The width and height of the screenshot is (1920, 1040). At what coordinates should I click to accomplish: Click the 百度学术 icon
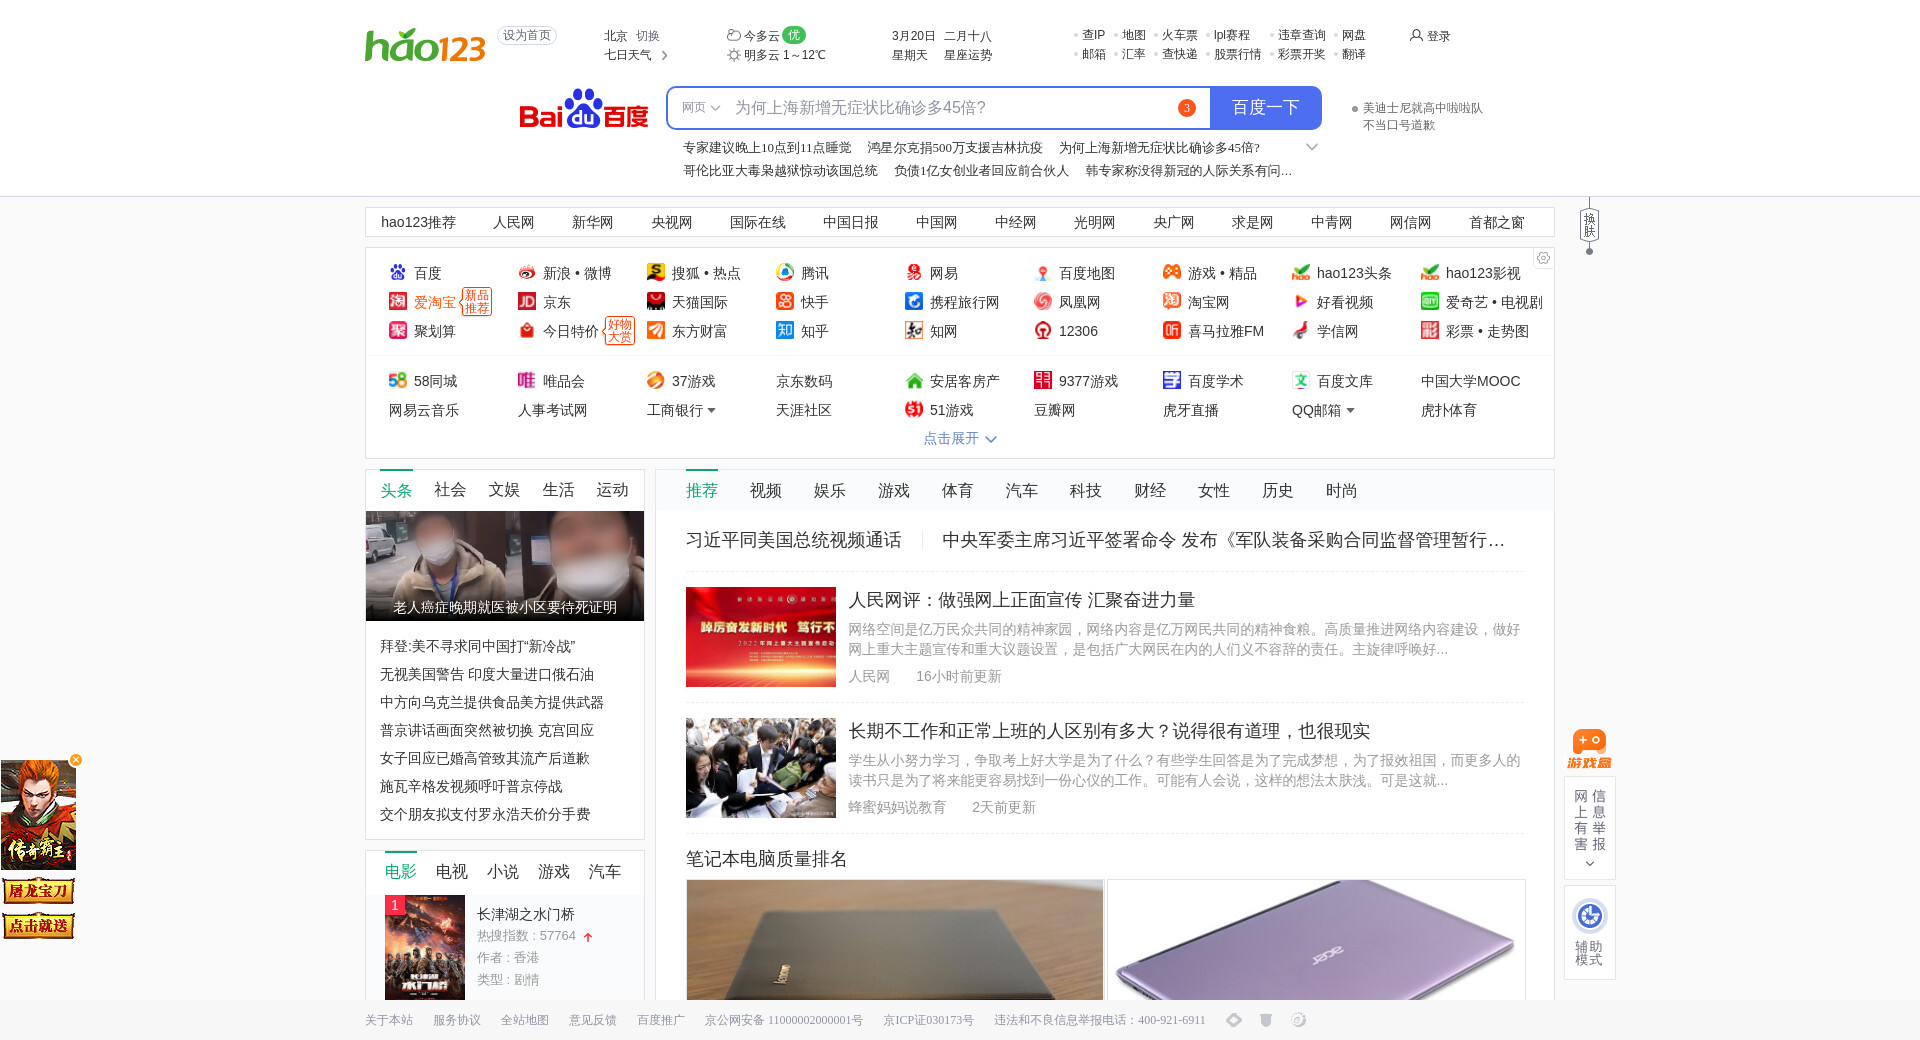(1172, 380)
